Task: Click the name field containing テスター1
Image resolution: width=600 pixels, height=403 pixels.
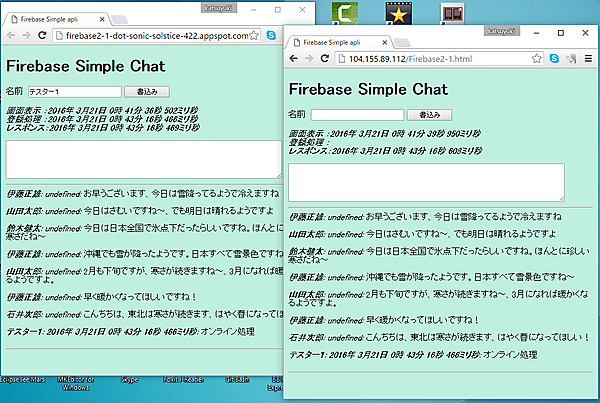Action: click(x=75, y=92)
